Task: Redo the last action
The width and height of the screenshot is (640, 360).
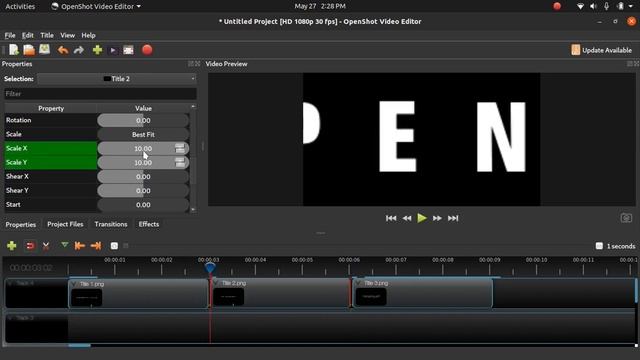Action: tap(79, 50)
